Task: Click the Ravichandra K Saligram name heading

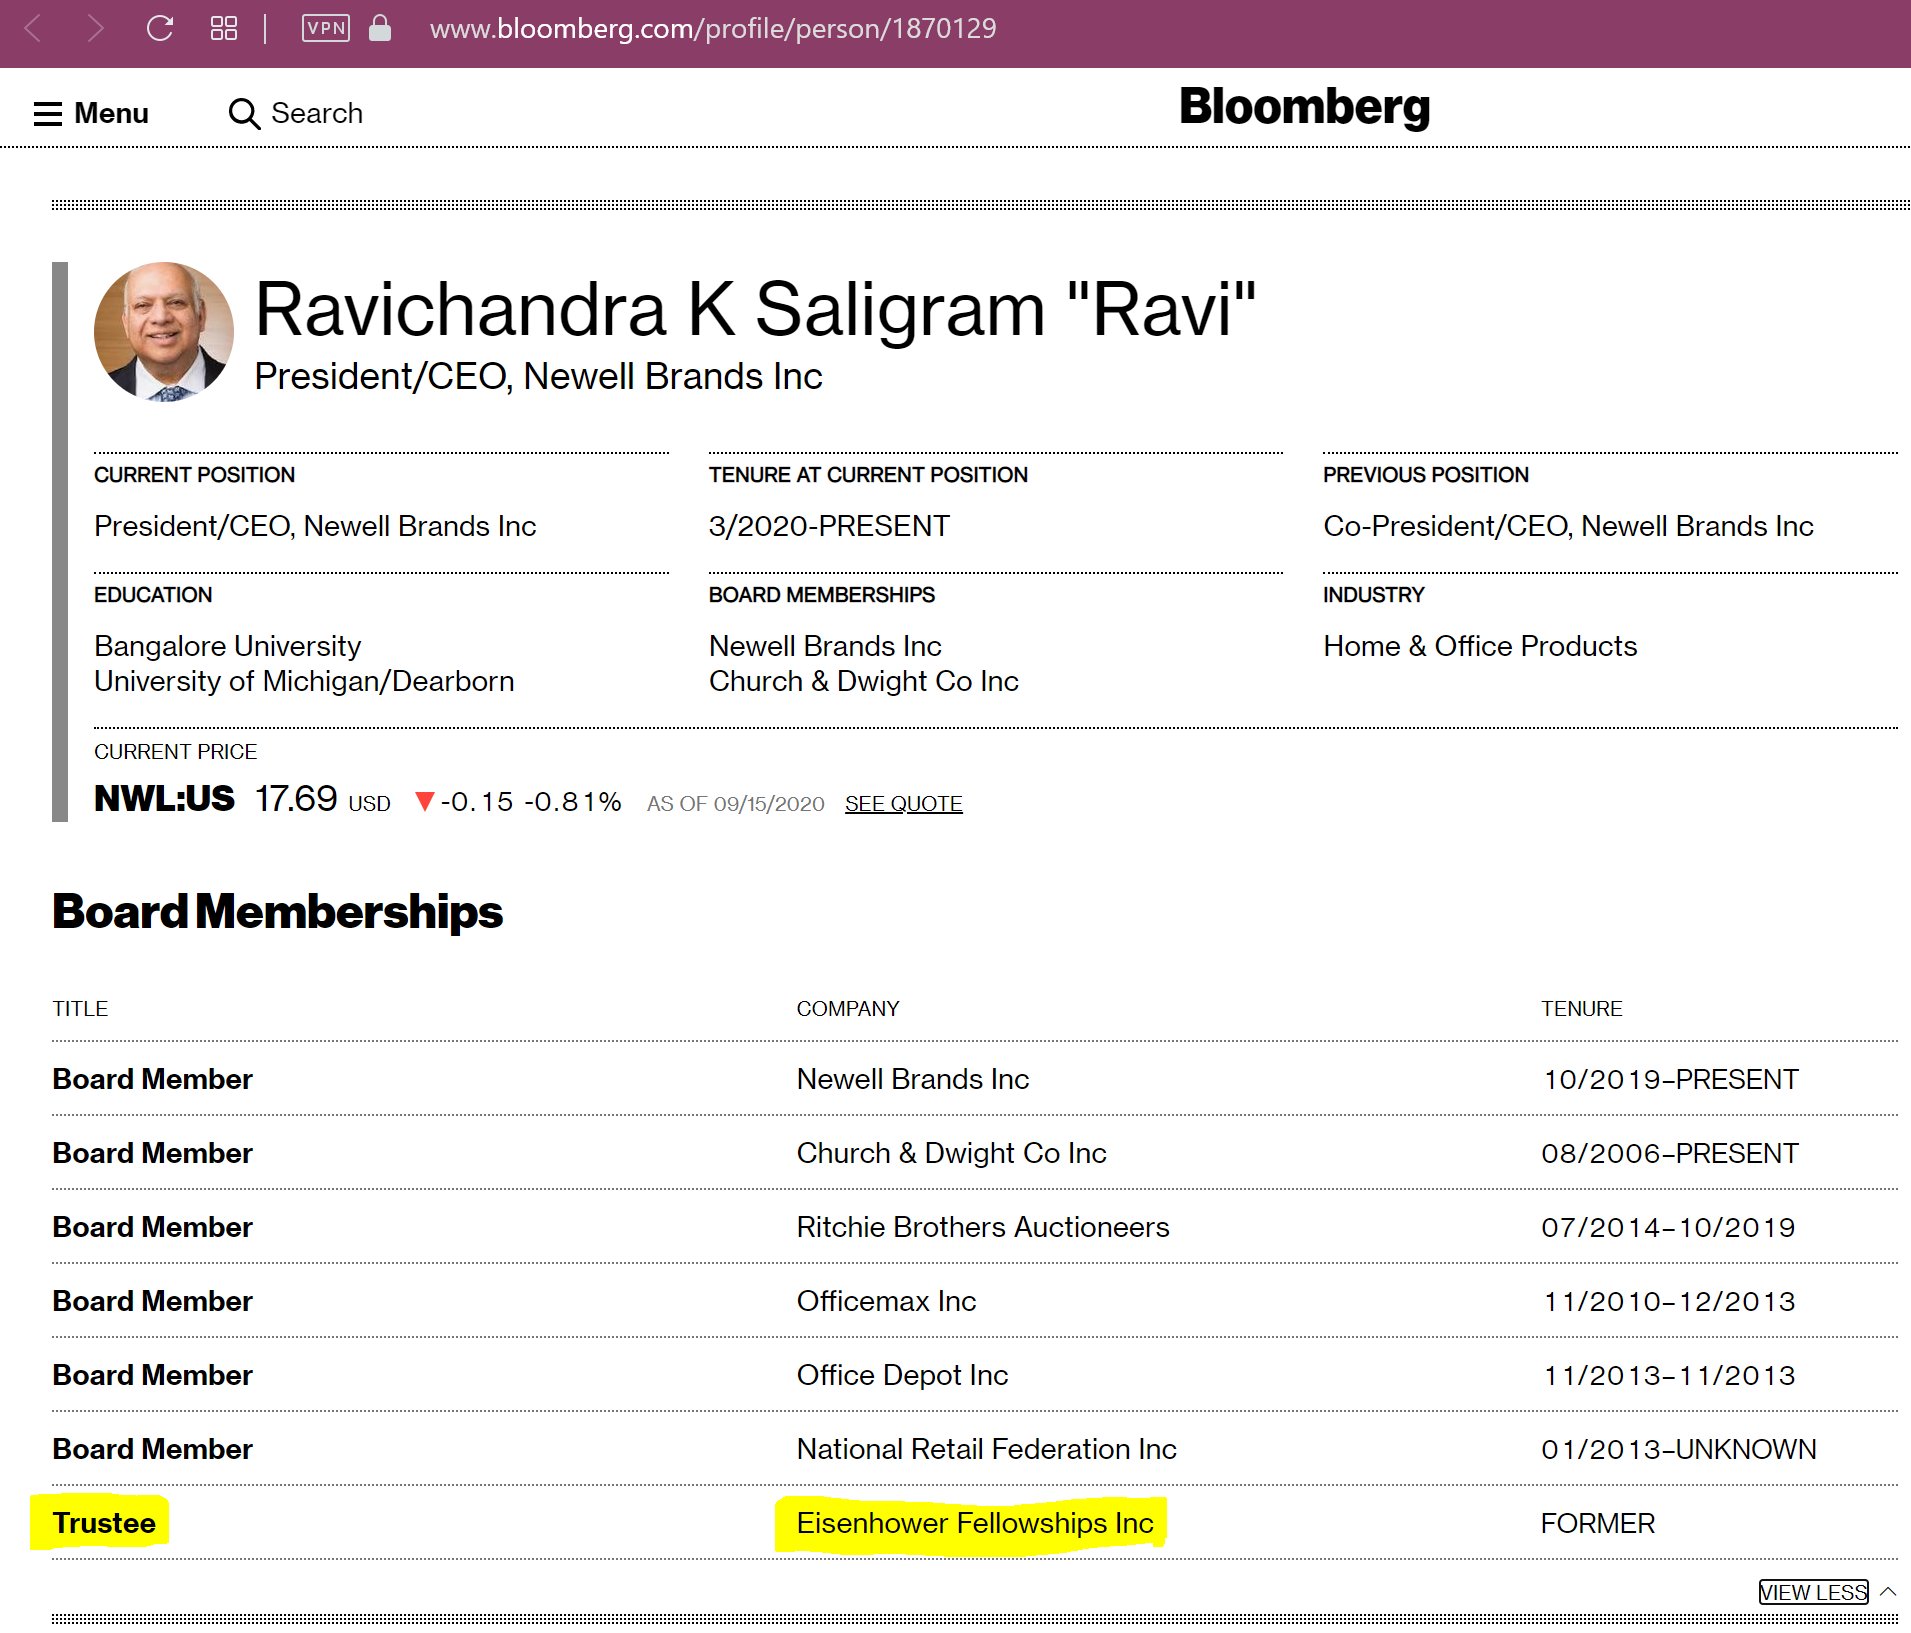Action: pos(755,310)
